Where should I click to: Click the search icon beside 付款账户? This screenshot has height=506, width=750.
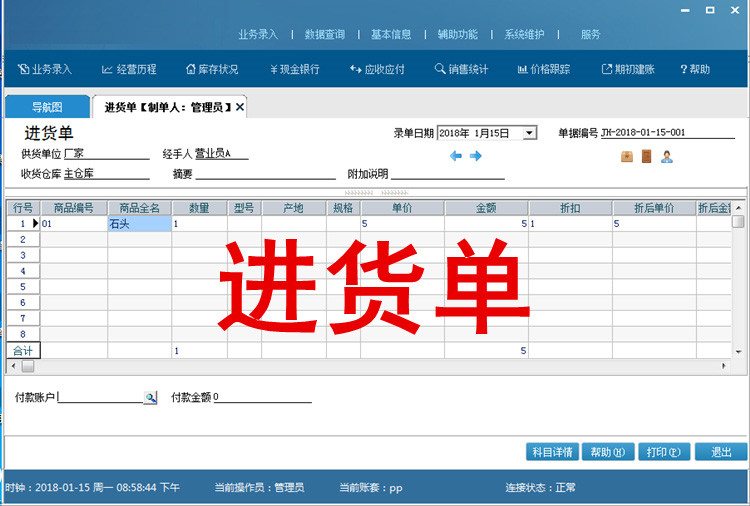coord(150,398)
